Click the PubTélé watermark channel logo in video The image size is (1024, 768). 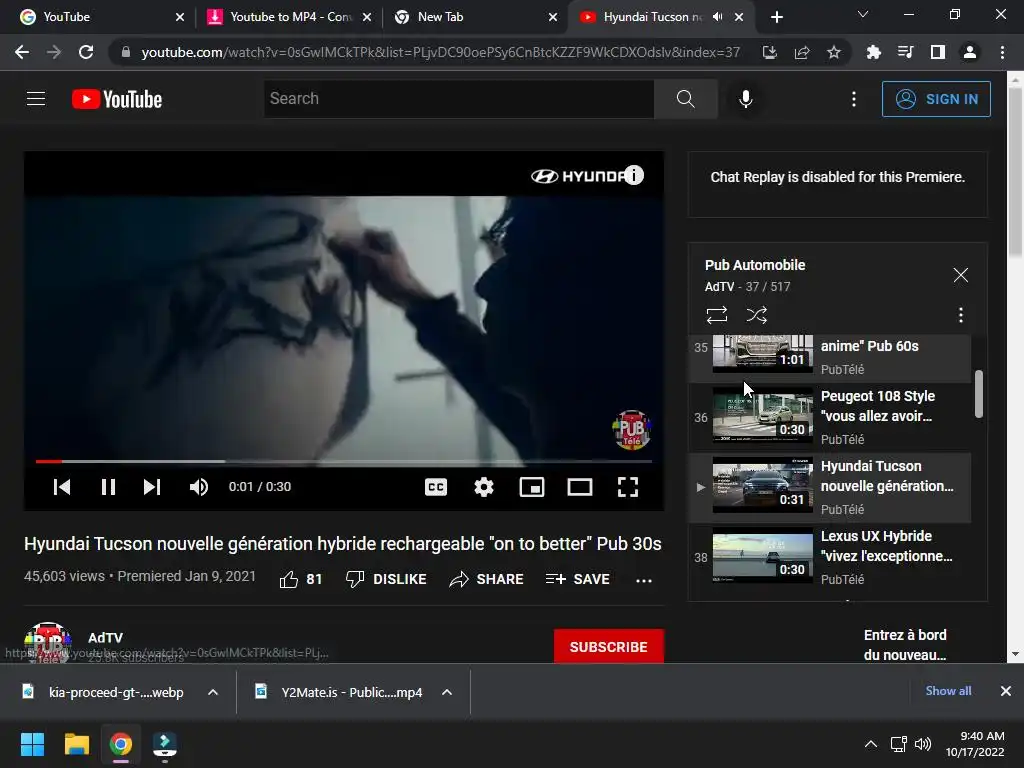click(632, 430)
